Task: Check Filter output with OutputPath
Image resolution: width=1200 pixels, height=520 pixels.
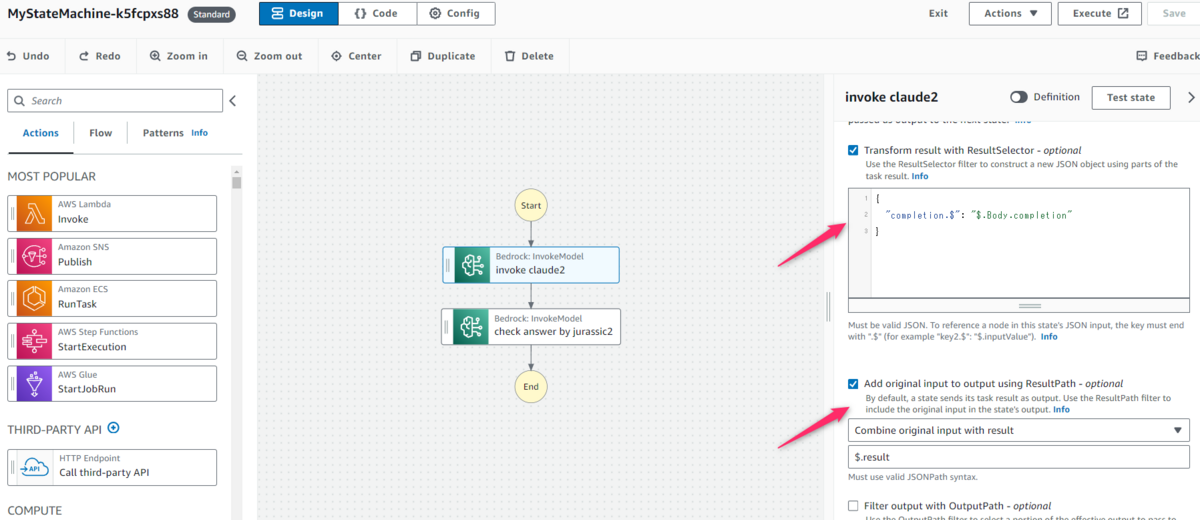Action: (x=853, y=506)
